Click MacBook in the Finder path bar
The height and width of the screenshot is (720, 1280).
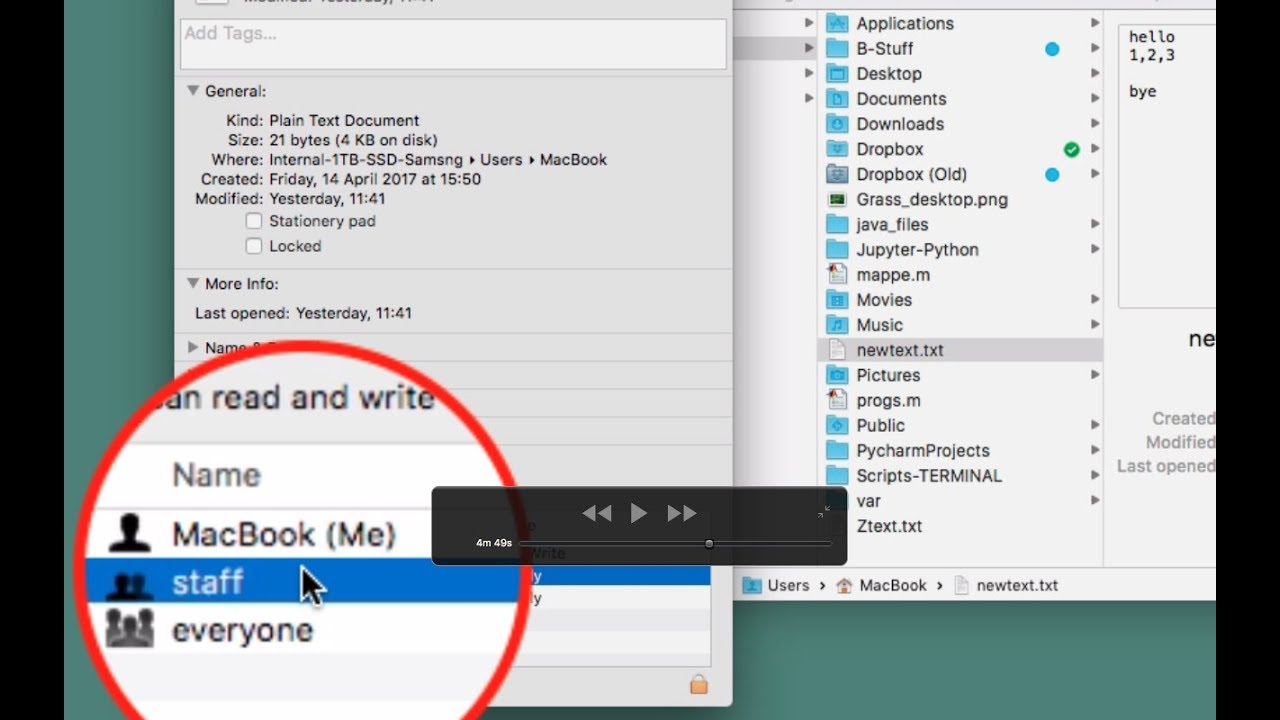coord(893,586)
